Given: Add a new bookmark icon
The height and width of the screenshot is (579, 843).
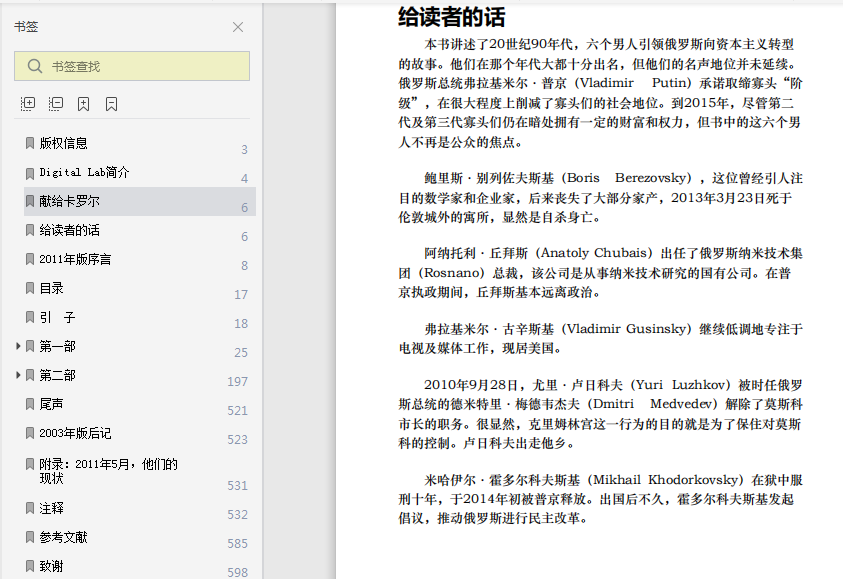Looking at the screenshot, I should pyautogui.click(x=83, y=104).
